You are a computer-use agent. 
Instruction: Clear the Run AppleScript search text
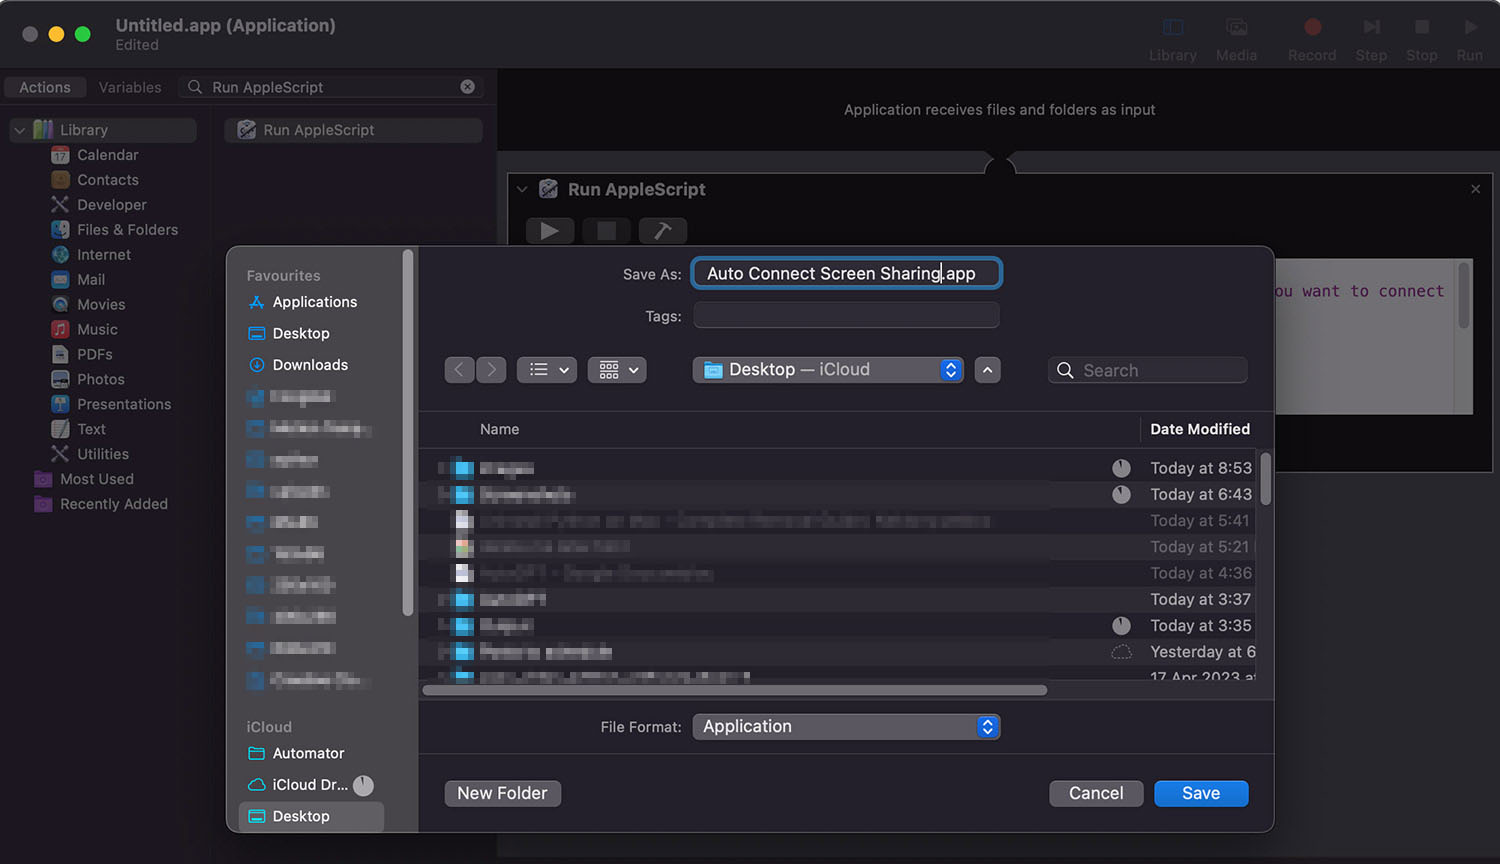[x=467, y=87]
